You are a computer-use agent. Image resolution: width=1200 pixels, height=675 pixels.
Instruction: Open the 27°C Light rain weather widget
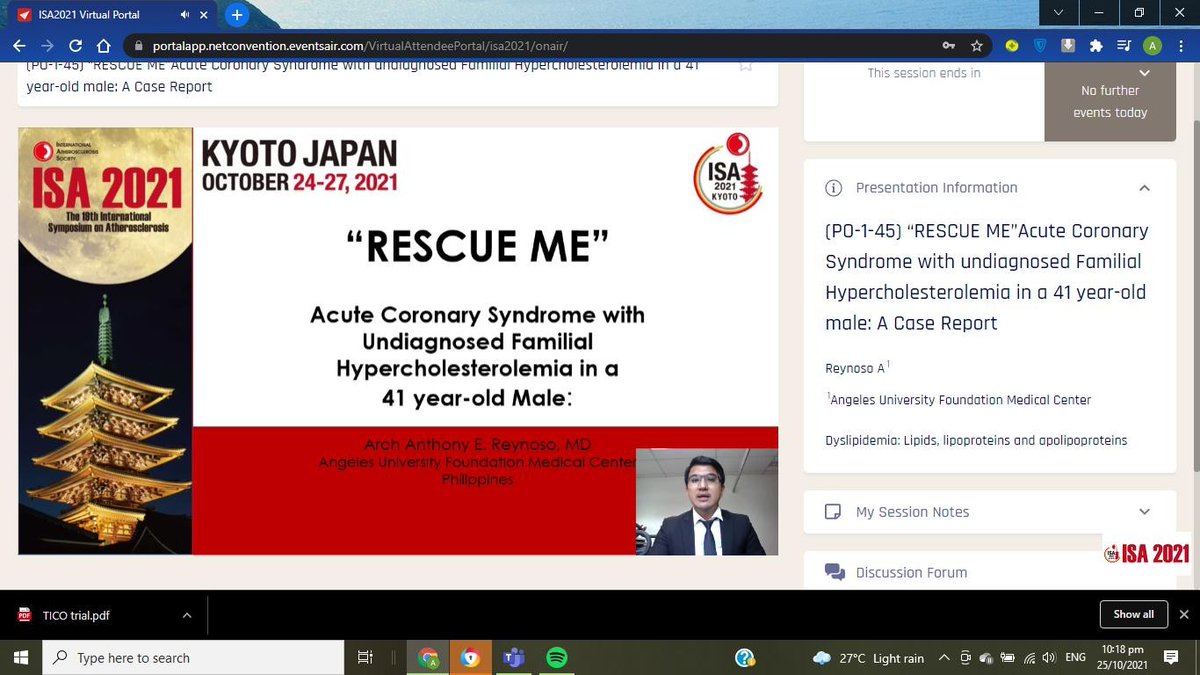pos(869,658)
